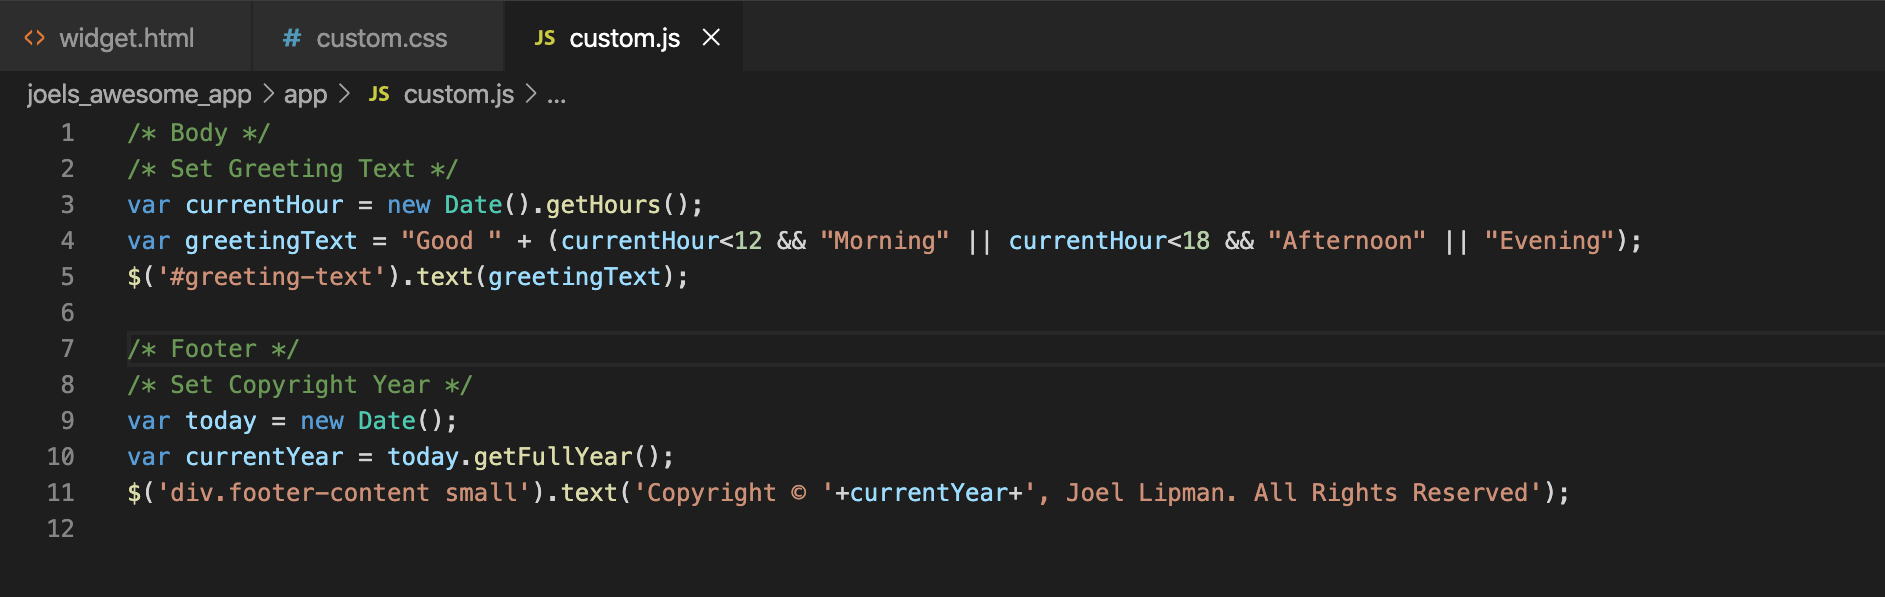
Task: Click line number 4 in the gutter
Action: [67, 241]
